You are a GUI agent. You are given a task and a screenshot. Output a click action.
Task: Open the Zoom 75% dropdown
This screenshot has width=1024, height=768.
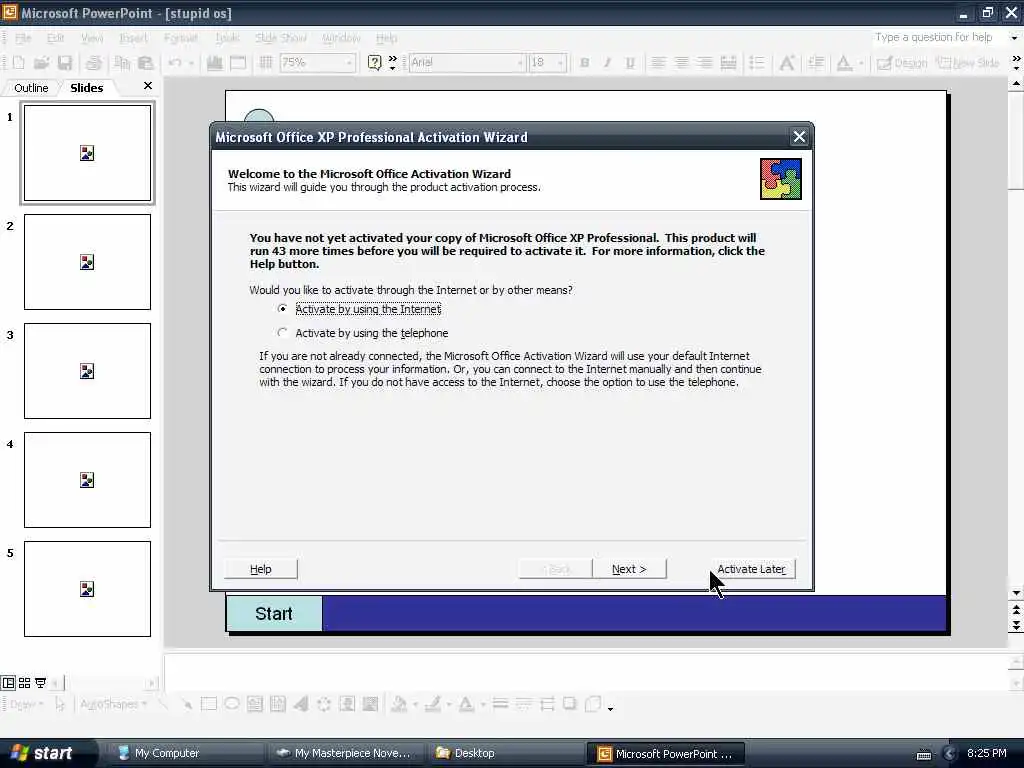pyautogui.click(x=349, y=63)
